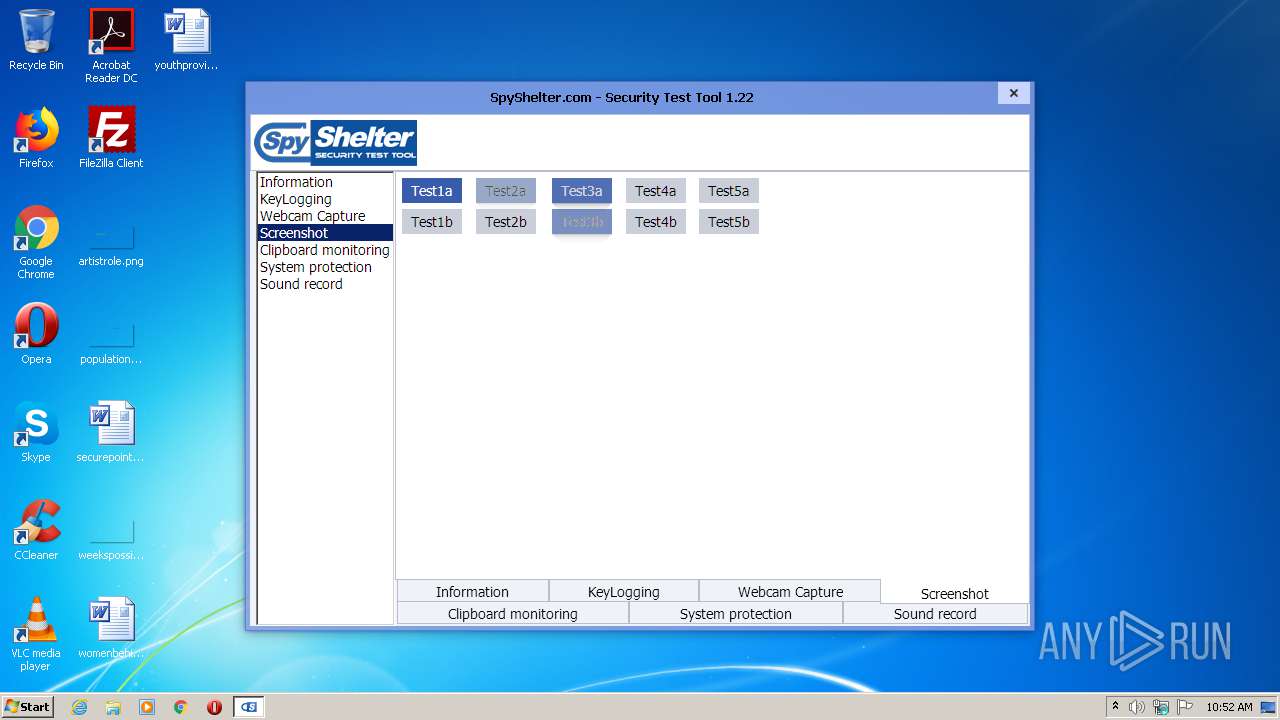Open Opera browser desktop shortcut
Viewport: 1280px width, 720px height.
coord(36,334)
